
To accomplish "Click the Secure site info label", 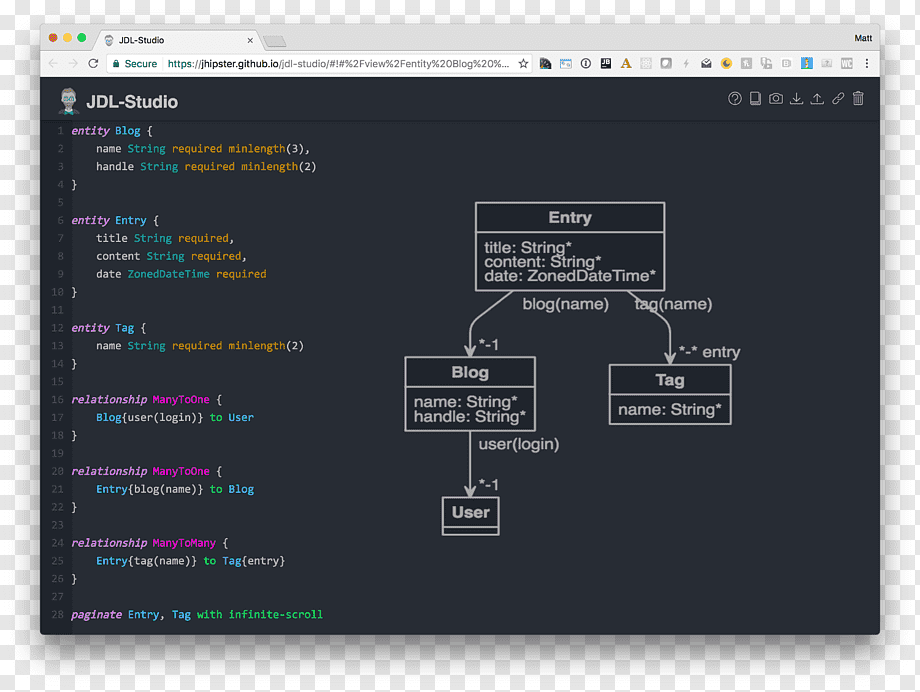I will (135, 63).
